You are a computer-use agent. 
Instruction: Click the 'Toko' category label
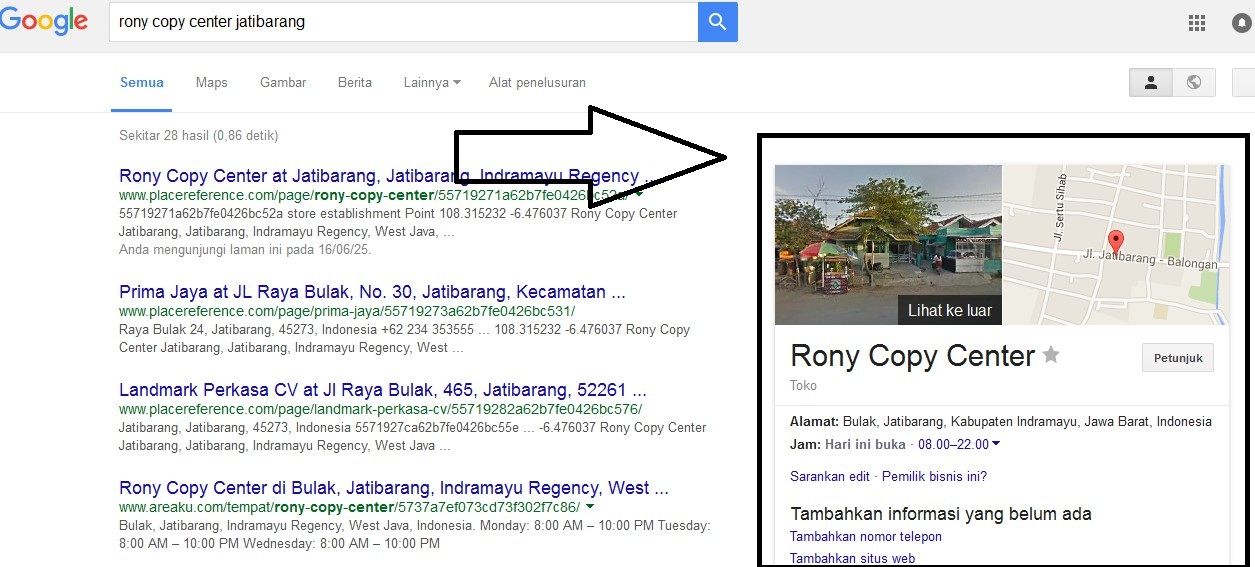coord(803,385)
